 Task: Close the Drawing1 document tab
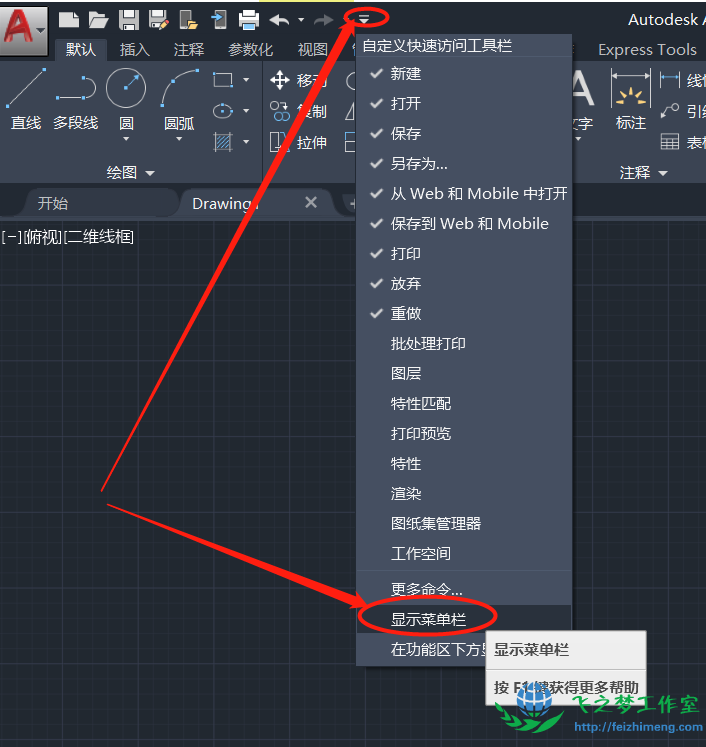point(311,203)
